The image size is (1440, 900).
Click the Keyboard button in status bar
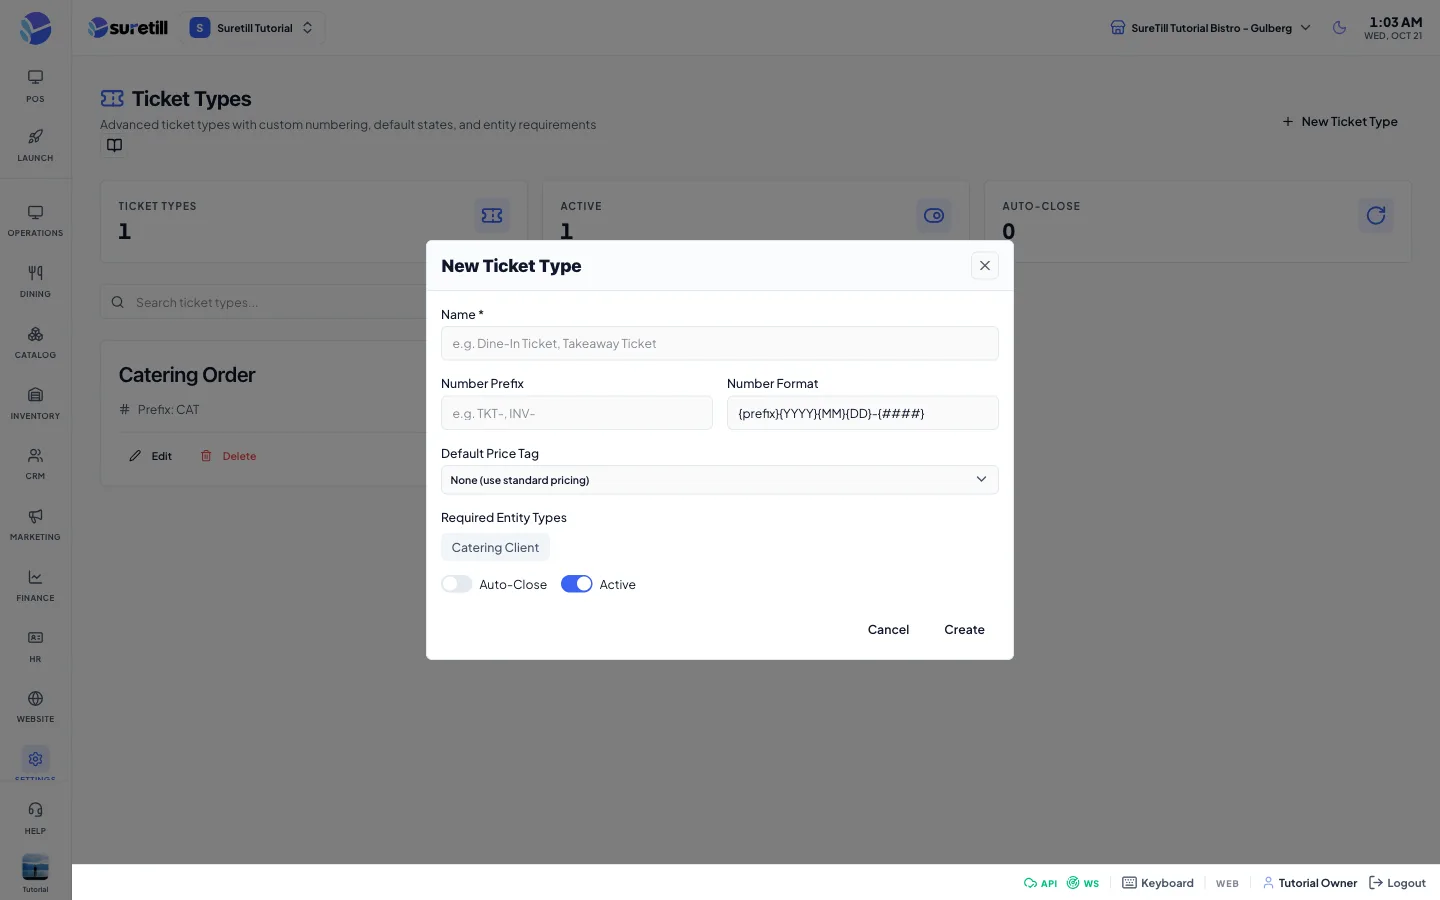tap(1158, 883)
